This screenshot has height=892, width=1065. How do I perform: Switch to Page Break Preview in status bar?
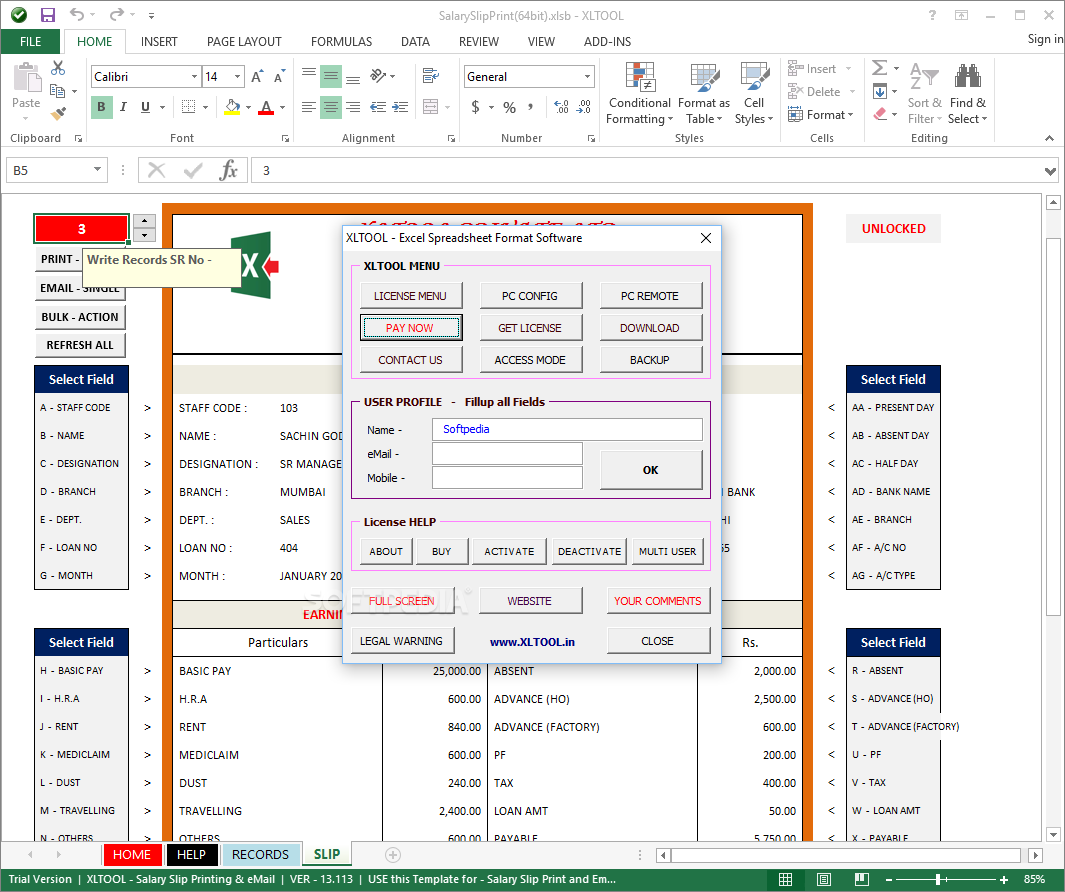pyautogui.click(x=862, y=879)
